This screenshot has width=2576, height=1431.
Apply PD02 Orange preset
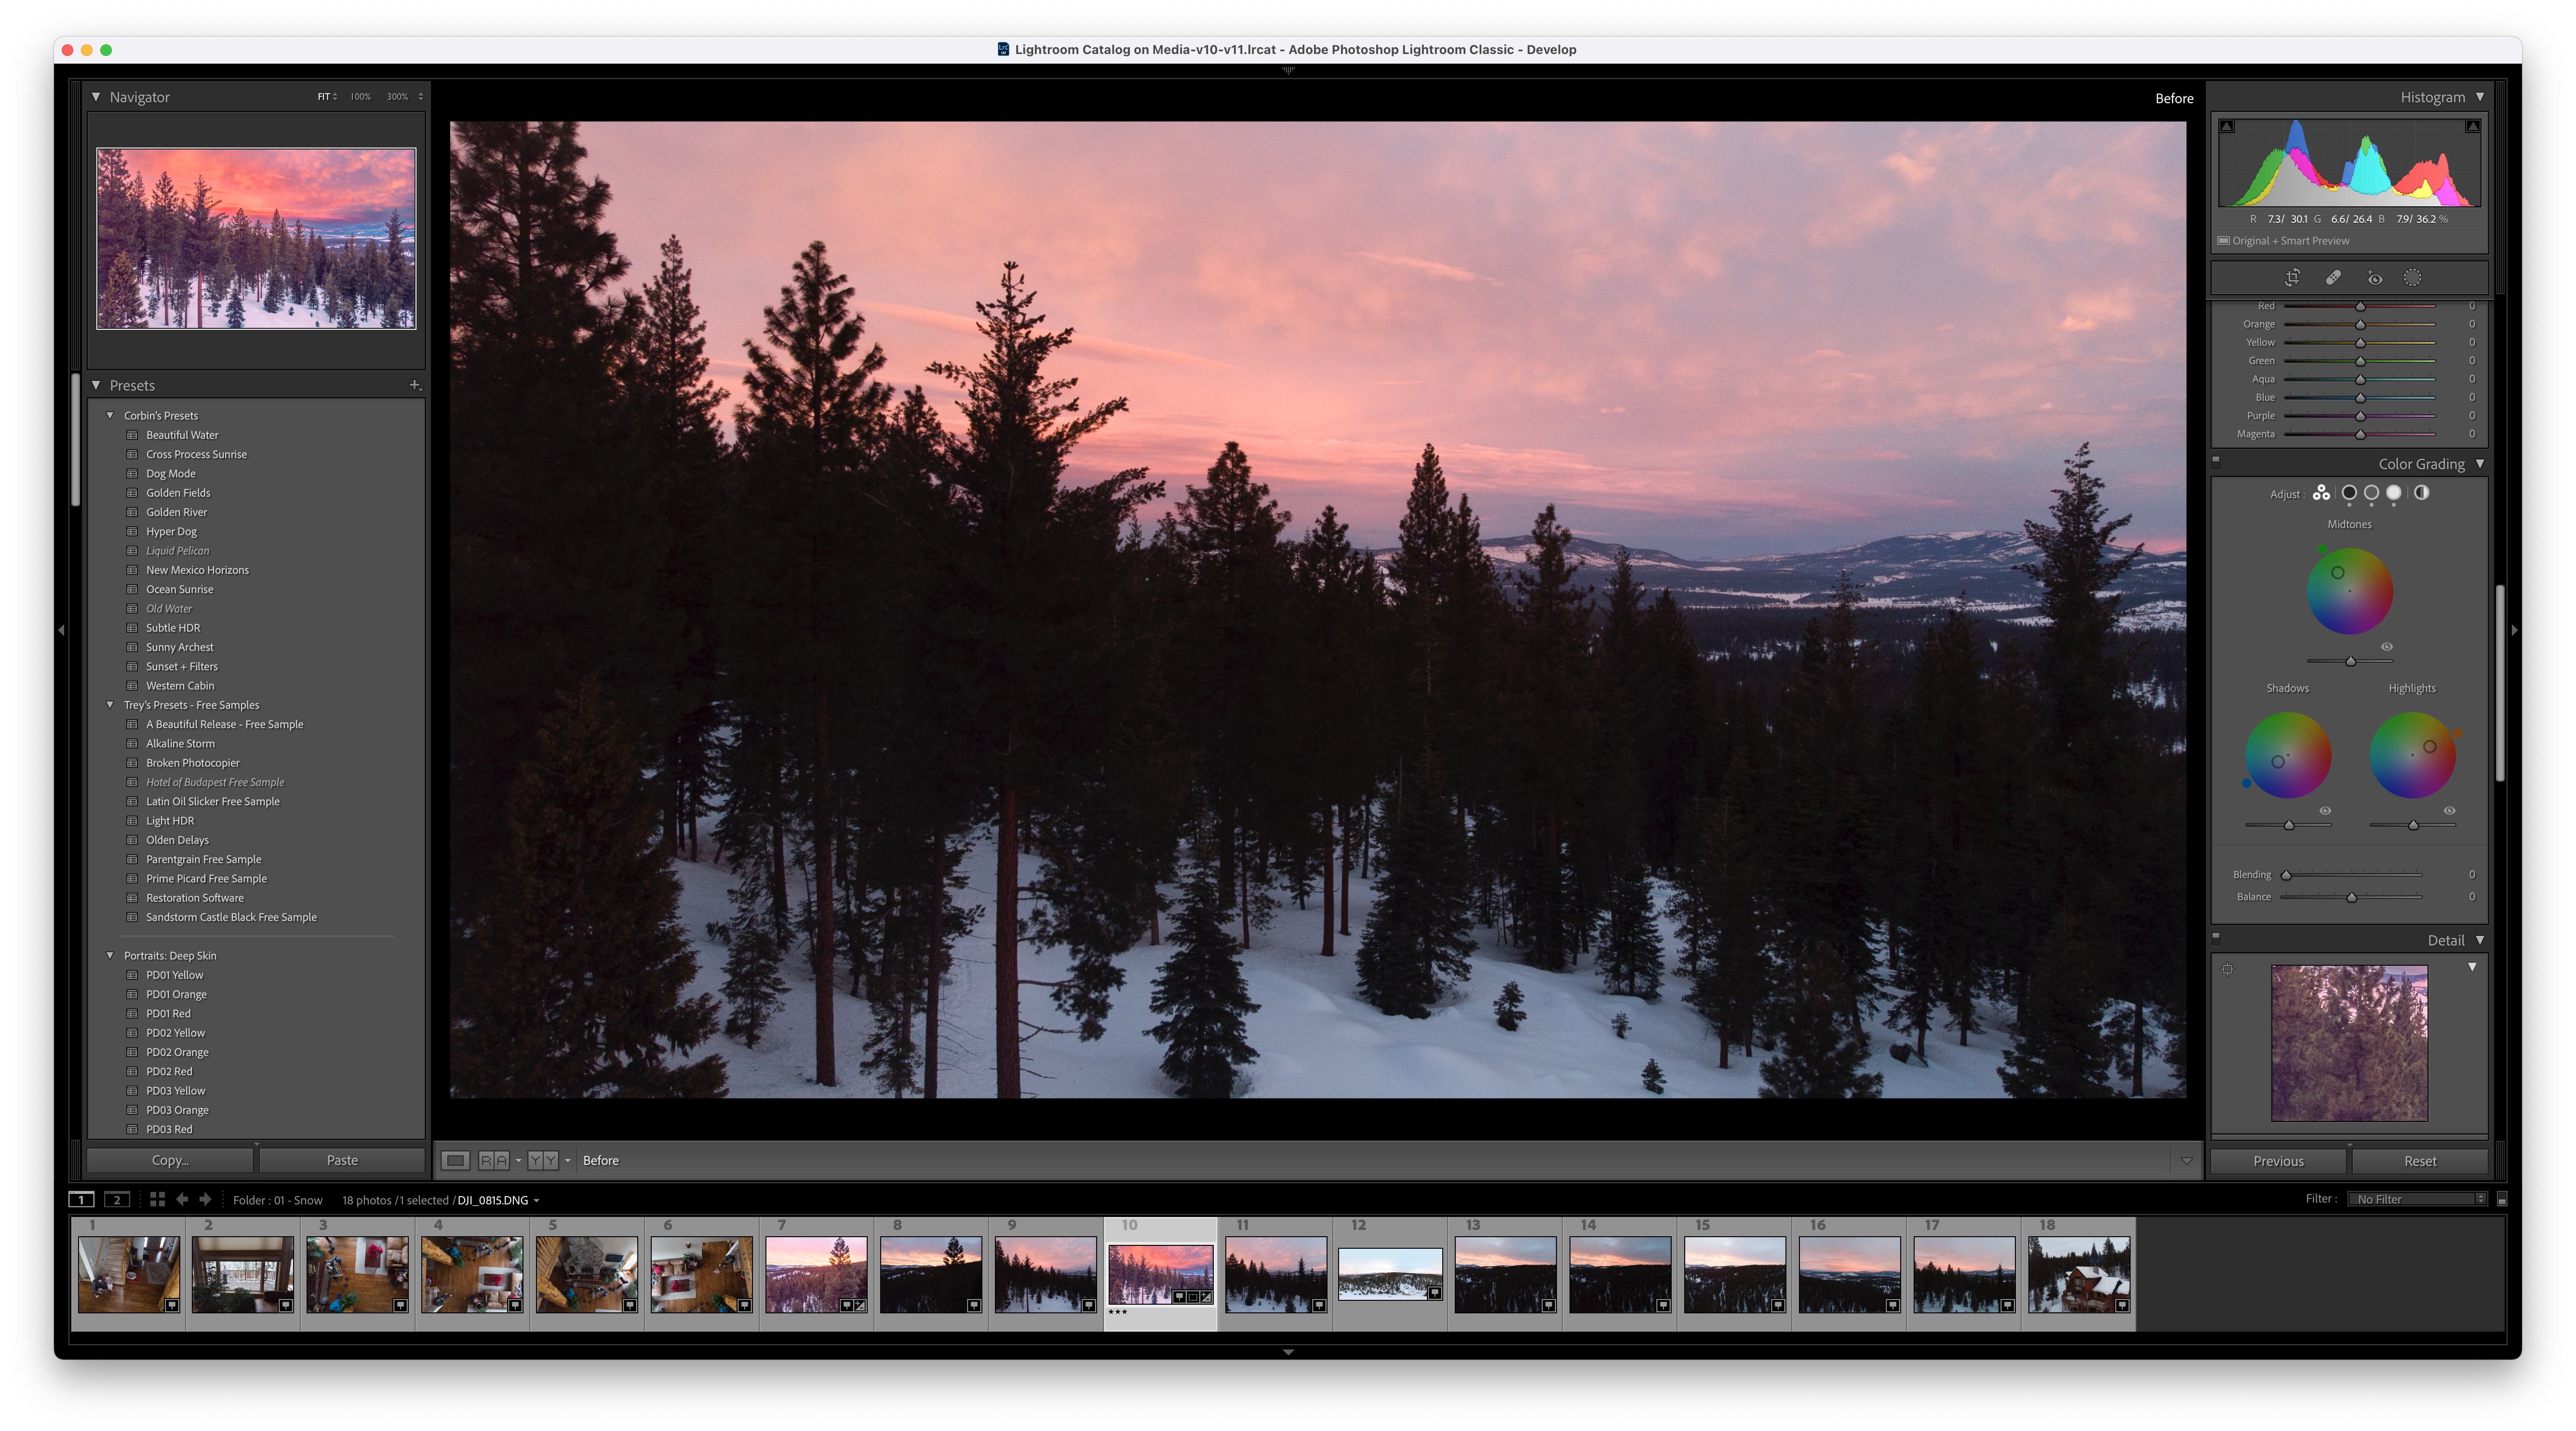coord(177,1052)
